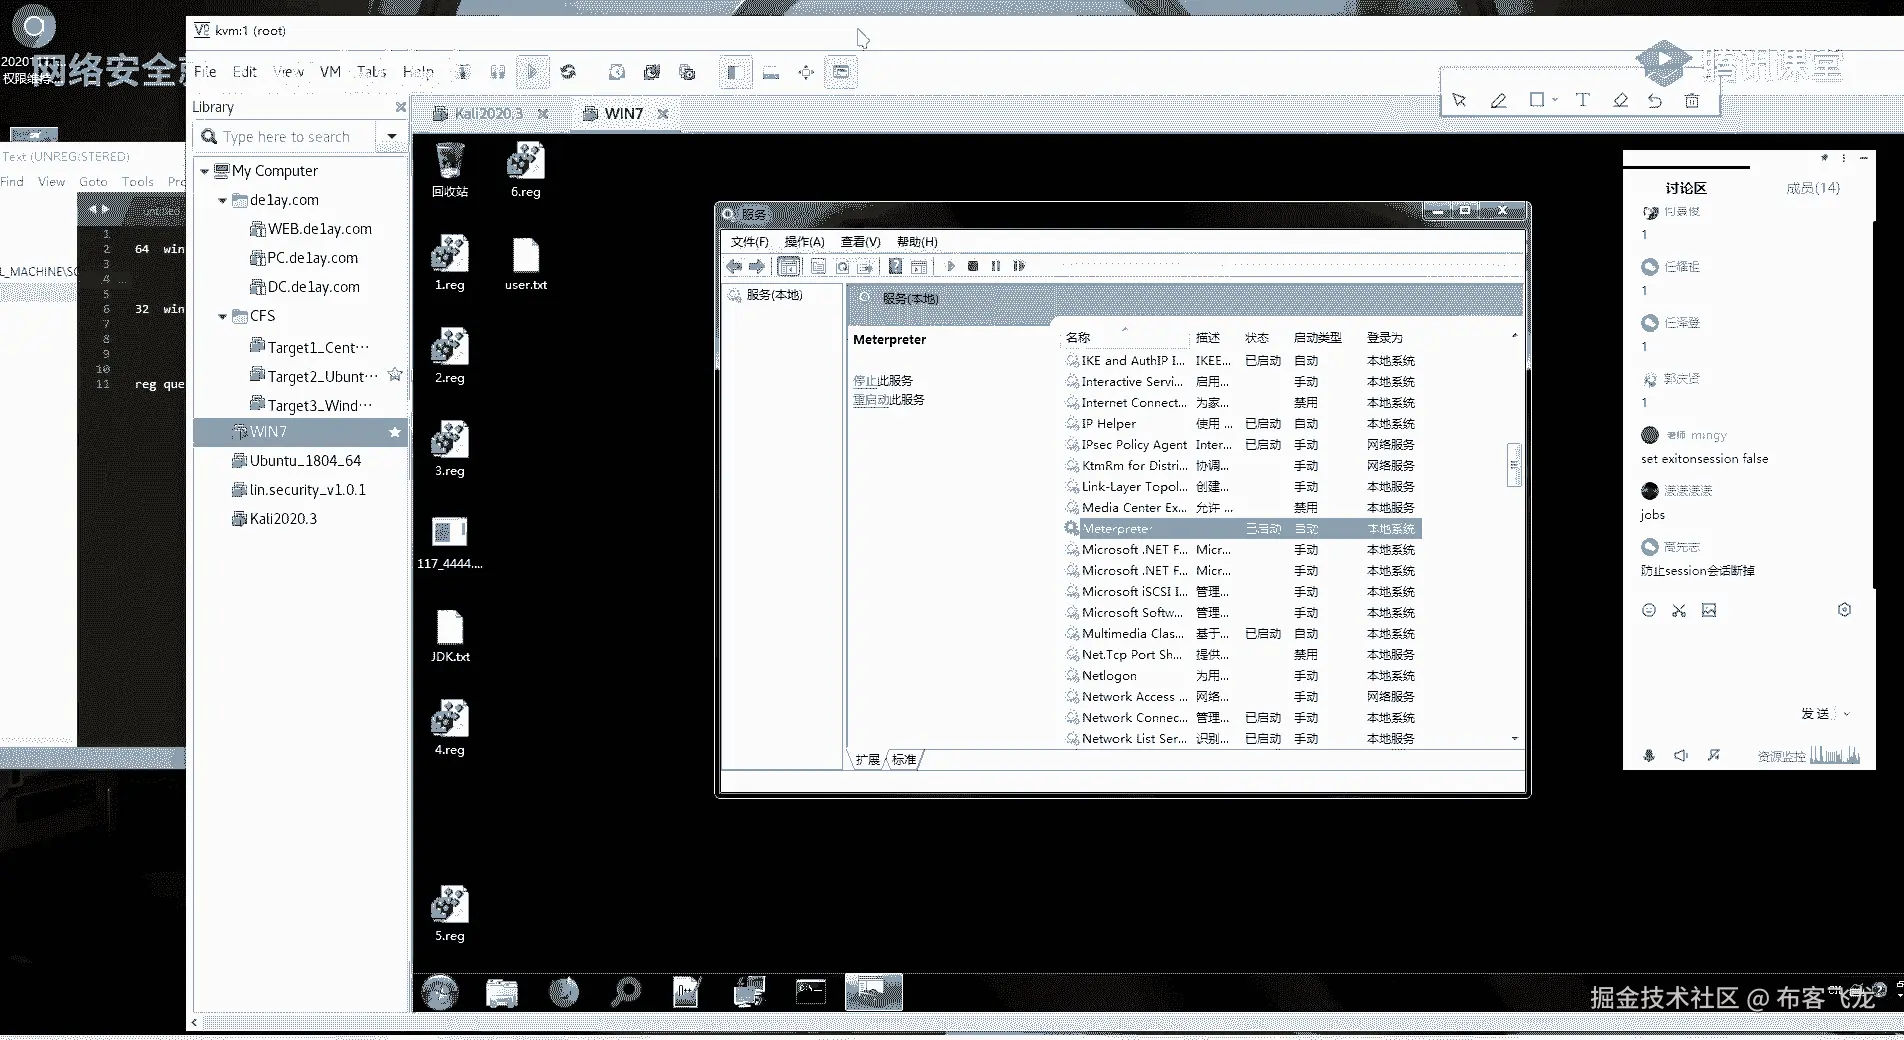Click the green power-on play button in VMware toolbar
Screen dimensions: 1904x1040
click(532, 72)
